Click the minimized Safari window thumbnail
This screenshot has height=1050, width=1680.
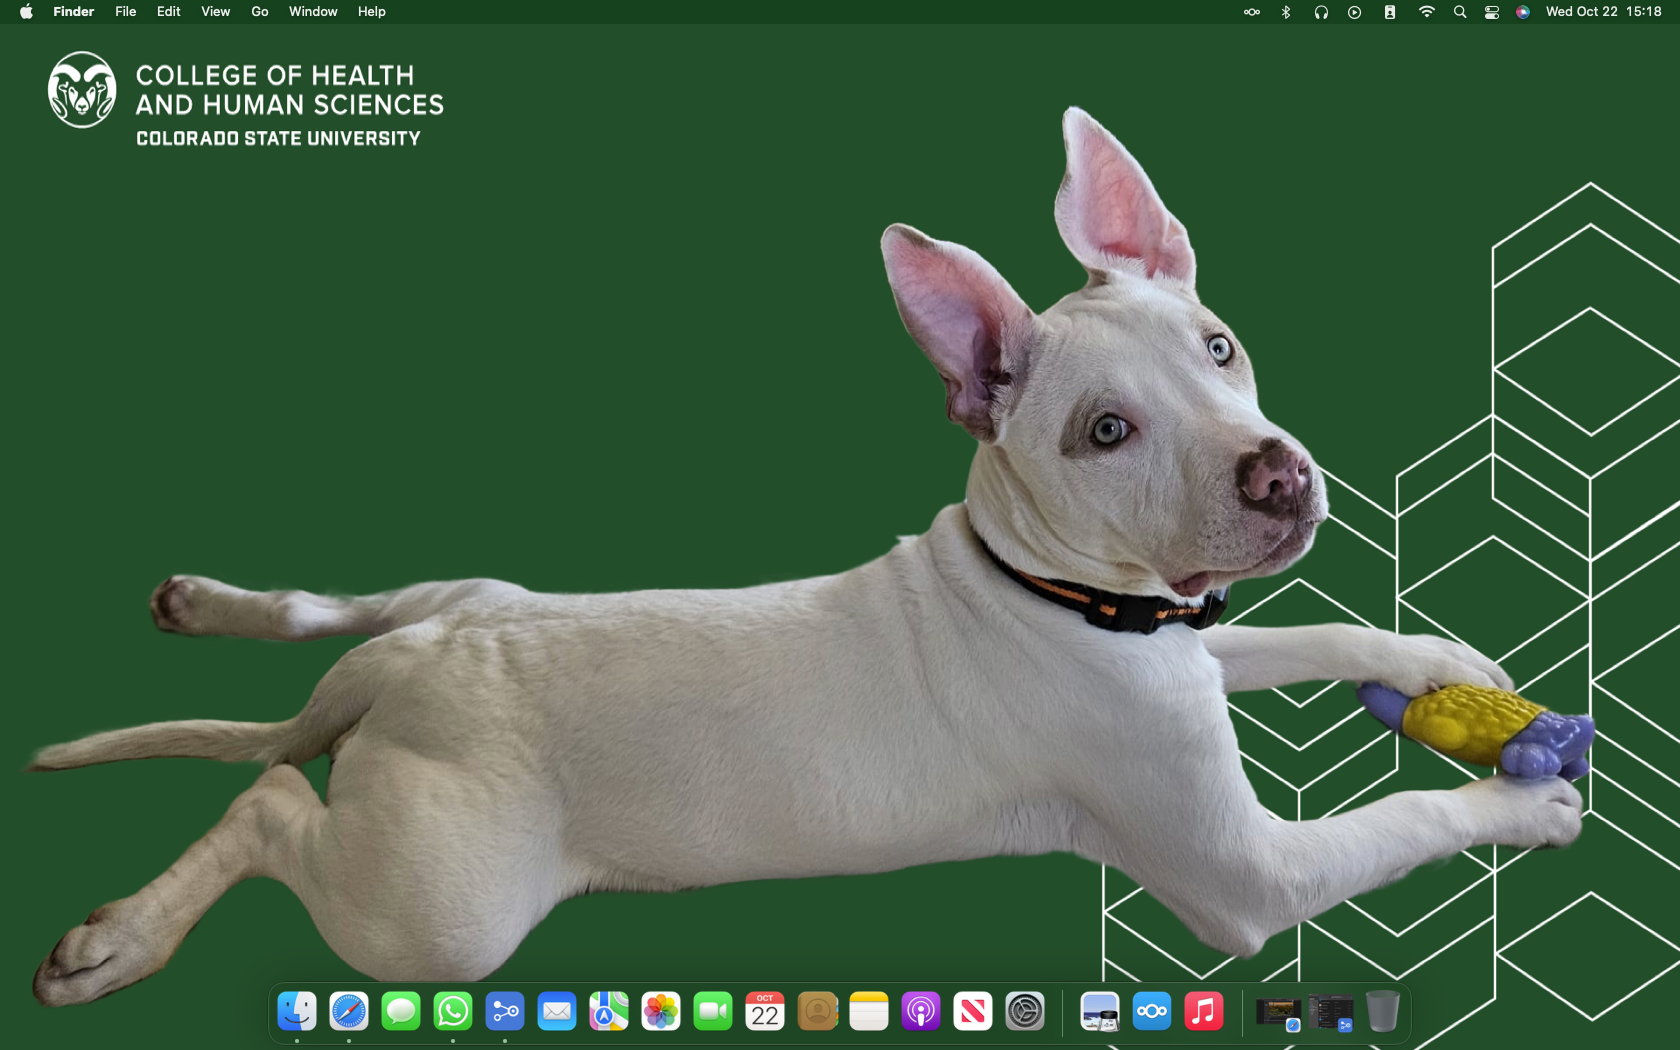[1277, 1011]
